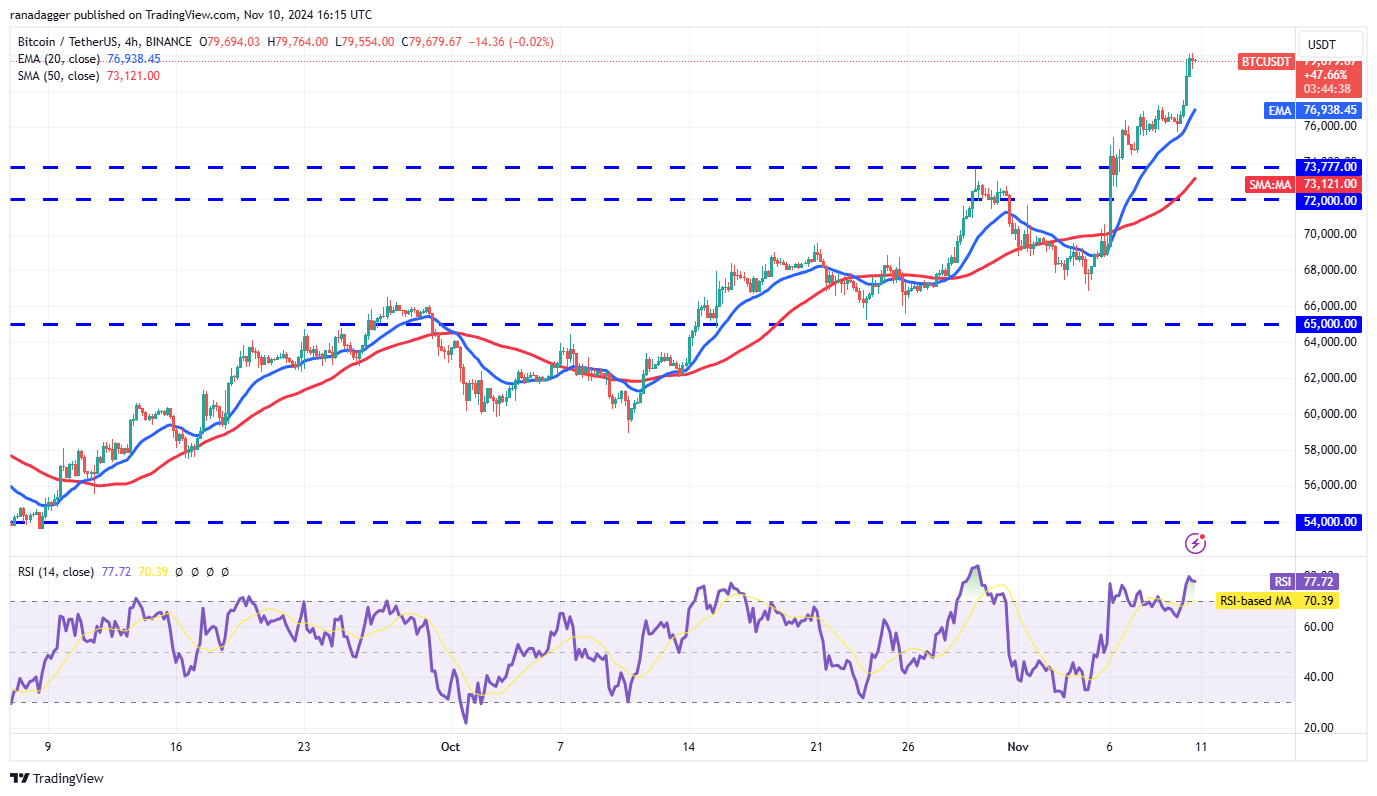The image size is (1377, 796).
Task: Click the 72,000.00 blue price tag
Action: [1329, 201]
